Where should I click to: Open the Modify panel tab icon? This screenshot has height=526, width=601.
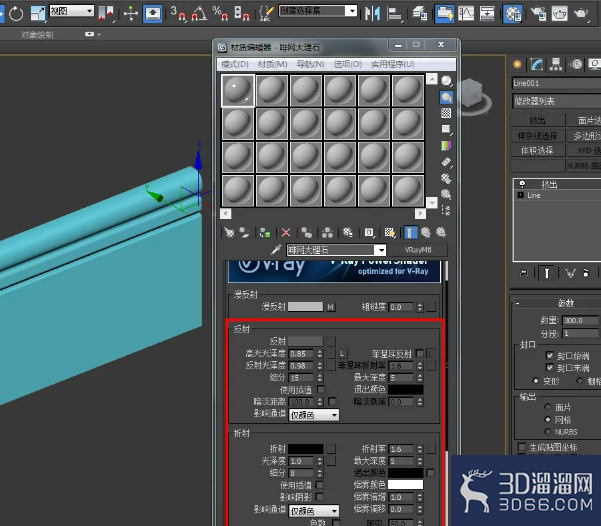[x=537, y=64]
